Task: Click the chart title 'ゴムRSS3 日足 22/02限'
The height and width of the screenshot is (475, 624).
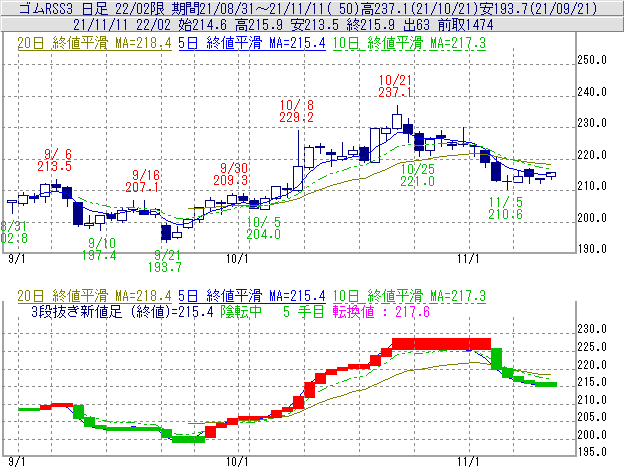Action: (92, 8)
